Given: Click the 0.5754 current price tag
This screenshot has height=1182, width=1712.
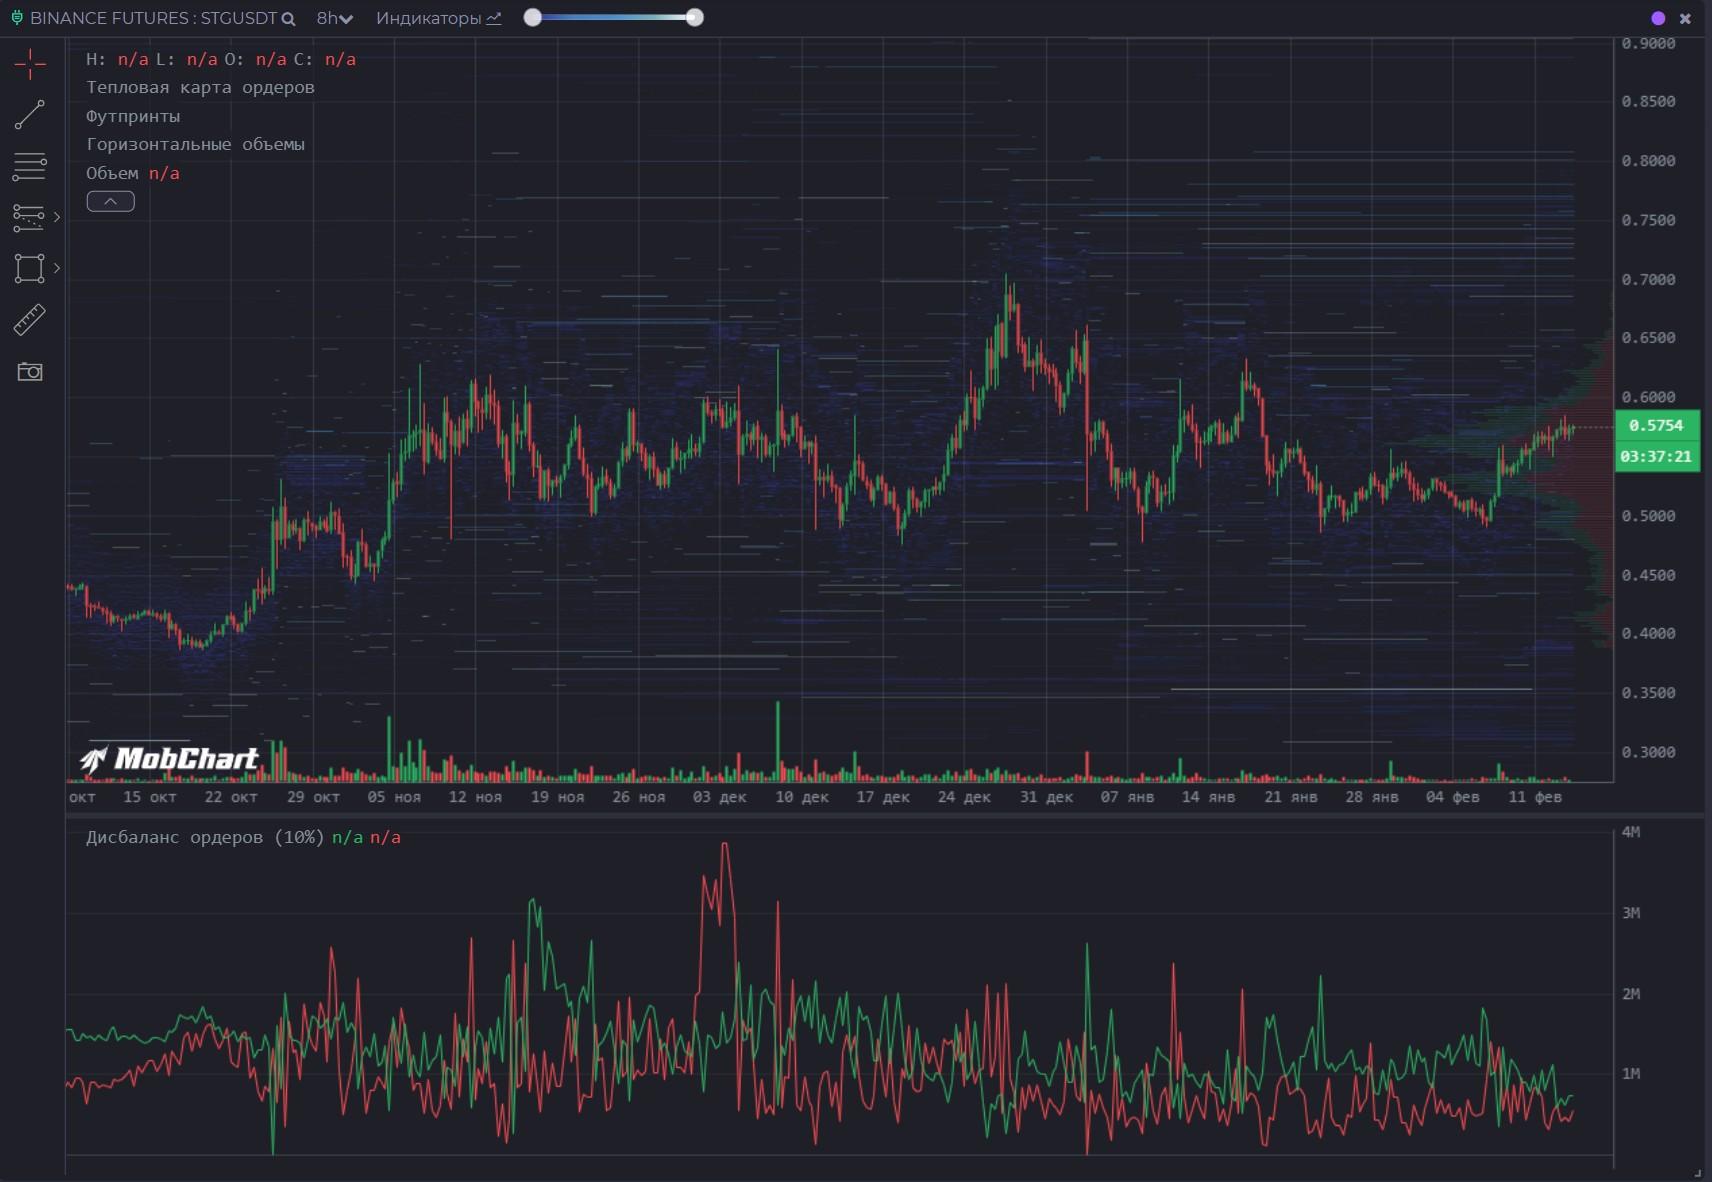Looking at the screenshot, I should click(x=1656, y=425).
